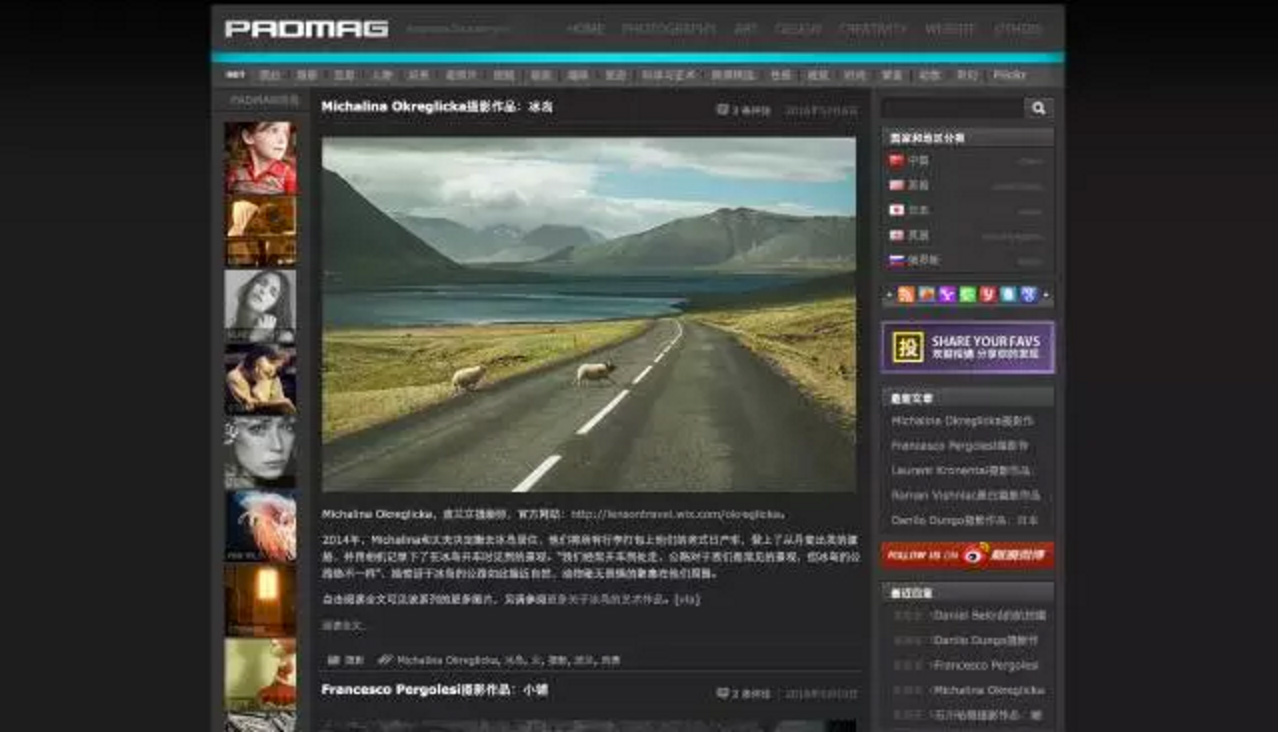
Task: Open the CREATIVITY menu item
Action: coord(873,29)
